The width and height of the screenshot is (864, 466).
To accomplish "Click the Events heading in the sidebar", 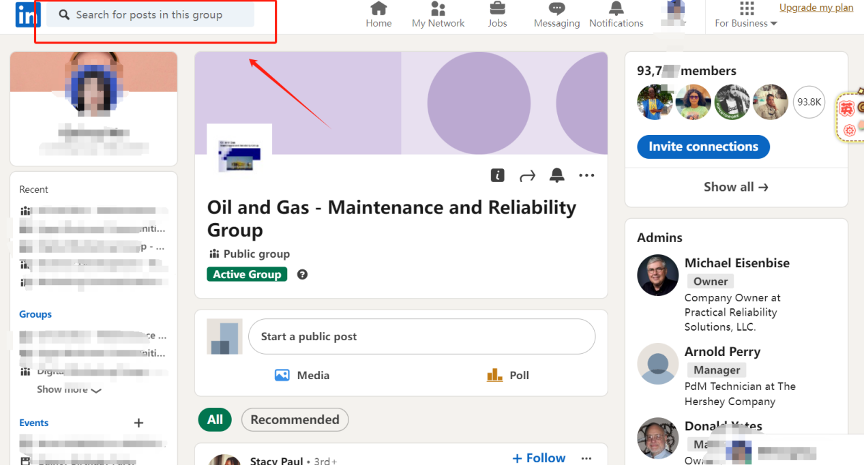I will tap(34, 422).
